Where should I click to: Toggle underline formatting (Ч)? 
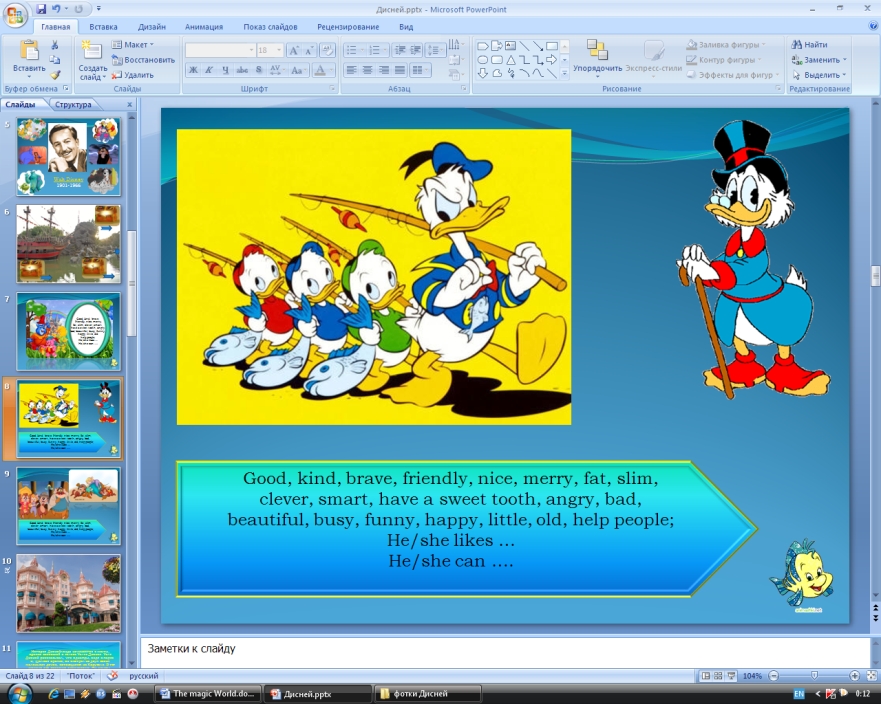pos(225,70)
